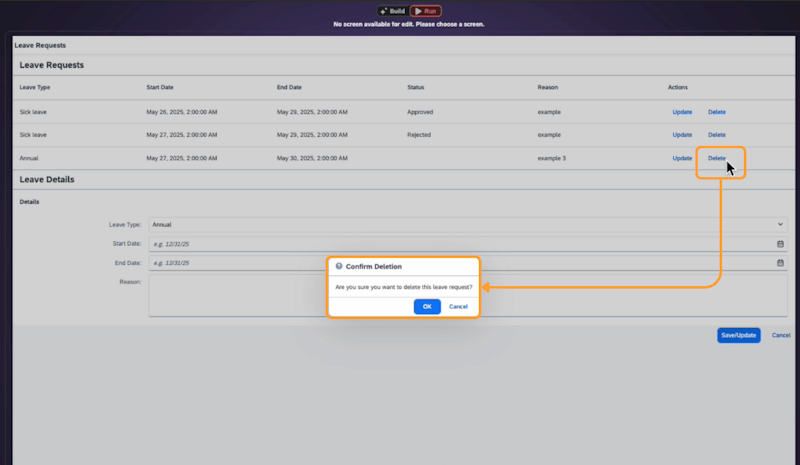Delete the Approved Sick leave request
800x465 pixels.
coord(717,112)
